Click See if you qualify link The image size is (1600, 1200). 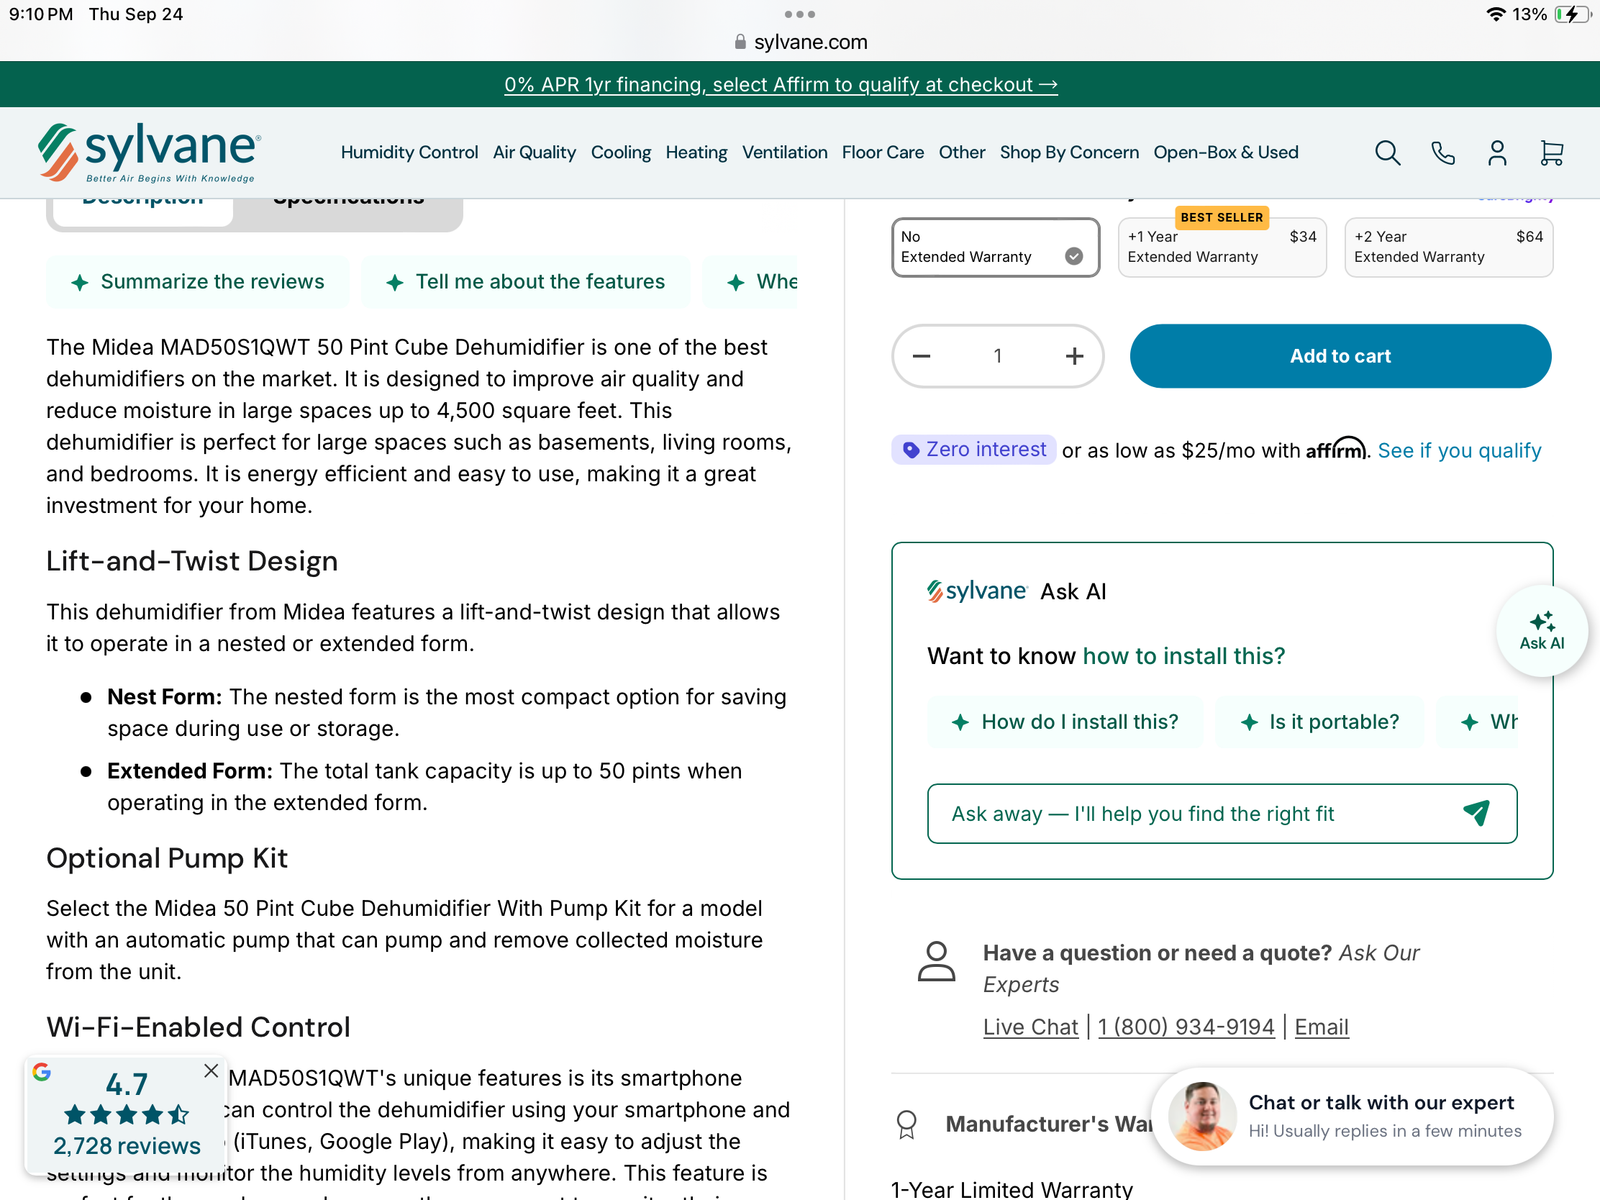coord(1459,451)
